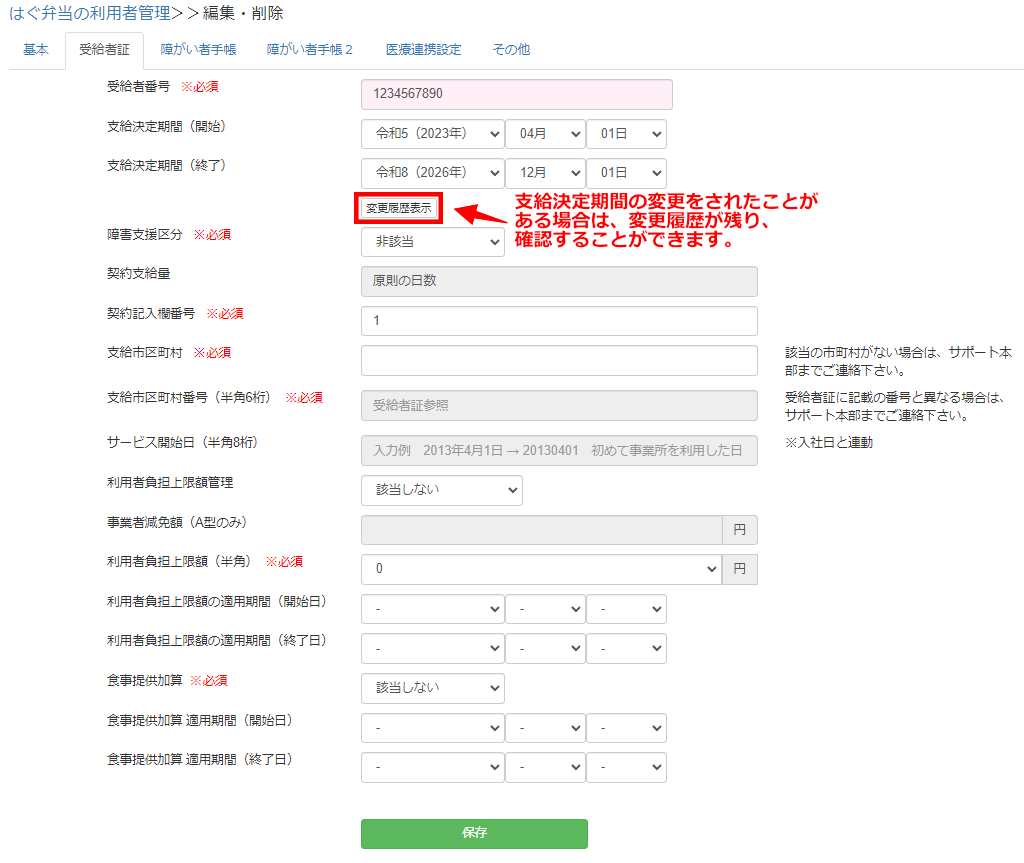Open the end year dropdown 令和8（2026年）
The width and height of the screenshot is (1024, 863).
coord(432,173)
